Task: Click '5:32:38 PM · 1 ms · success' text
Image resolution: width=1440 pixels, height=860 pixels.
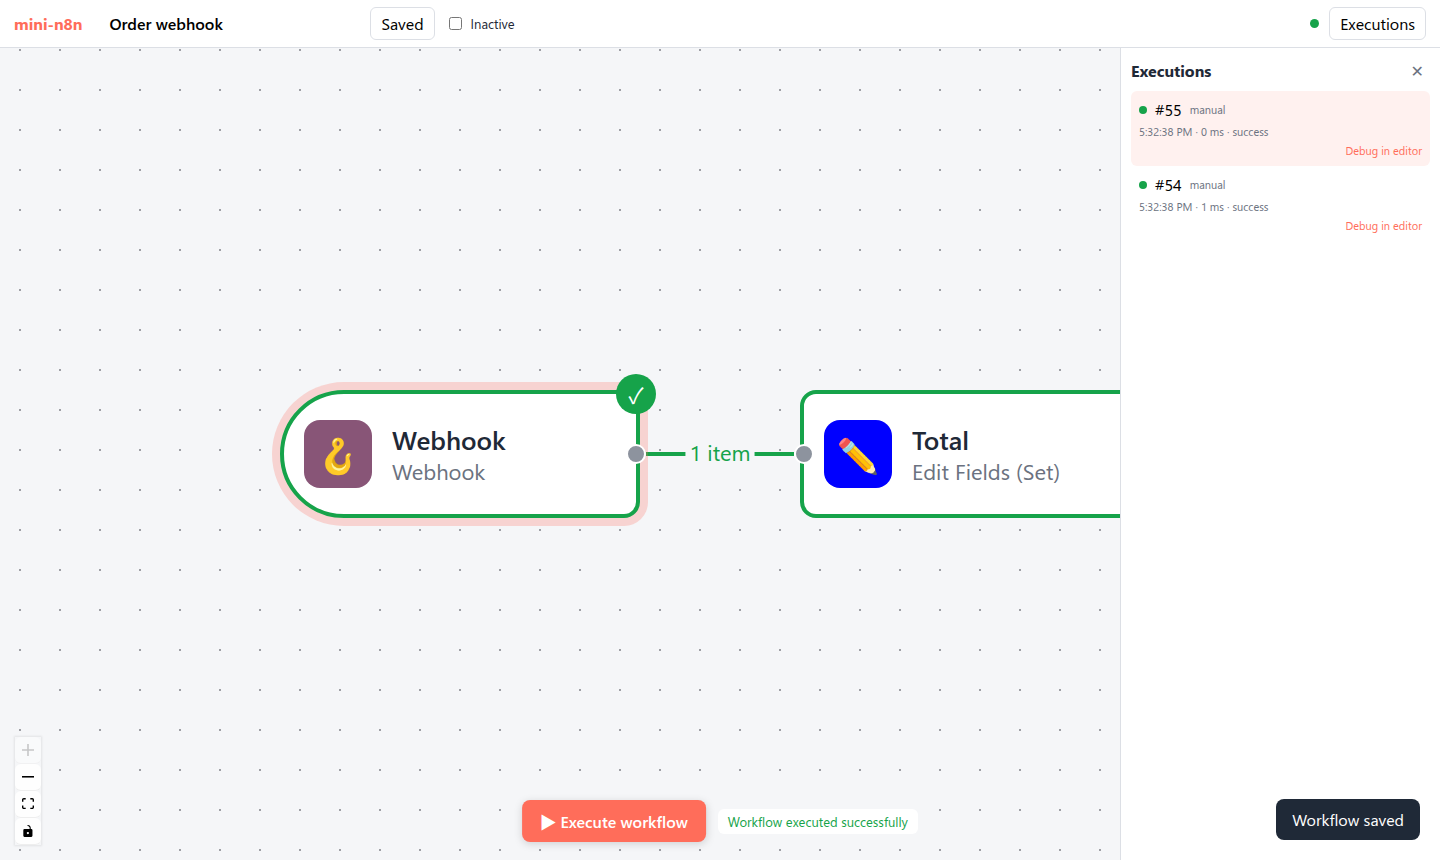Action: click(x=1203, y=207)
